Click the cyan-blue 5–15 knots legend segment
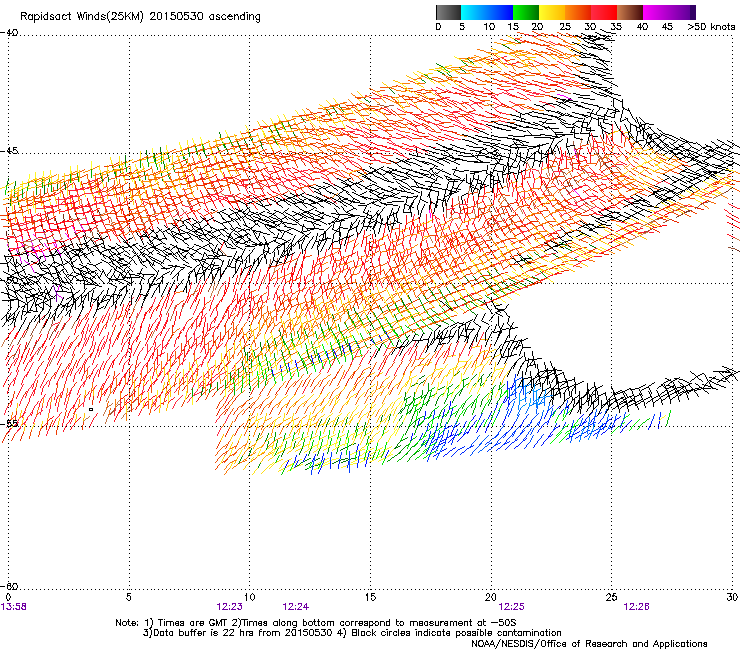This screenshot has height=650, width=740. pos(487,12)
